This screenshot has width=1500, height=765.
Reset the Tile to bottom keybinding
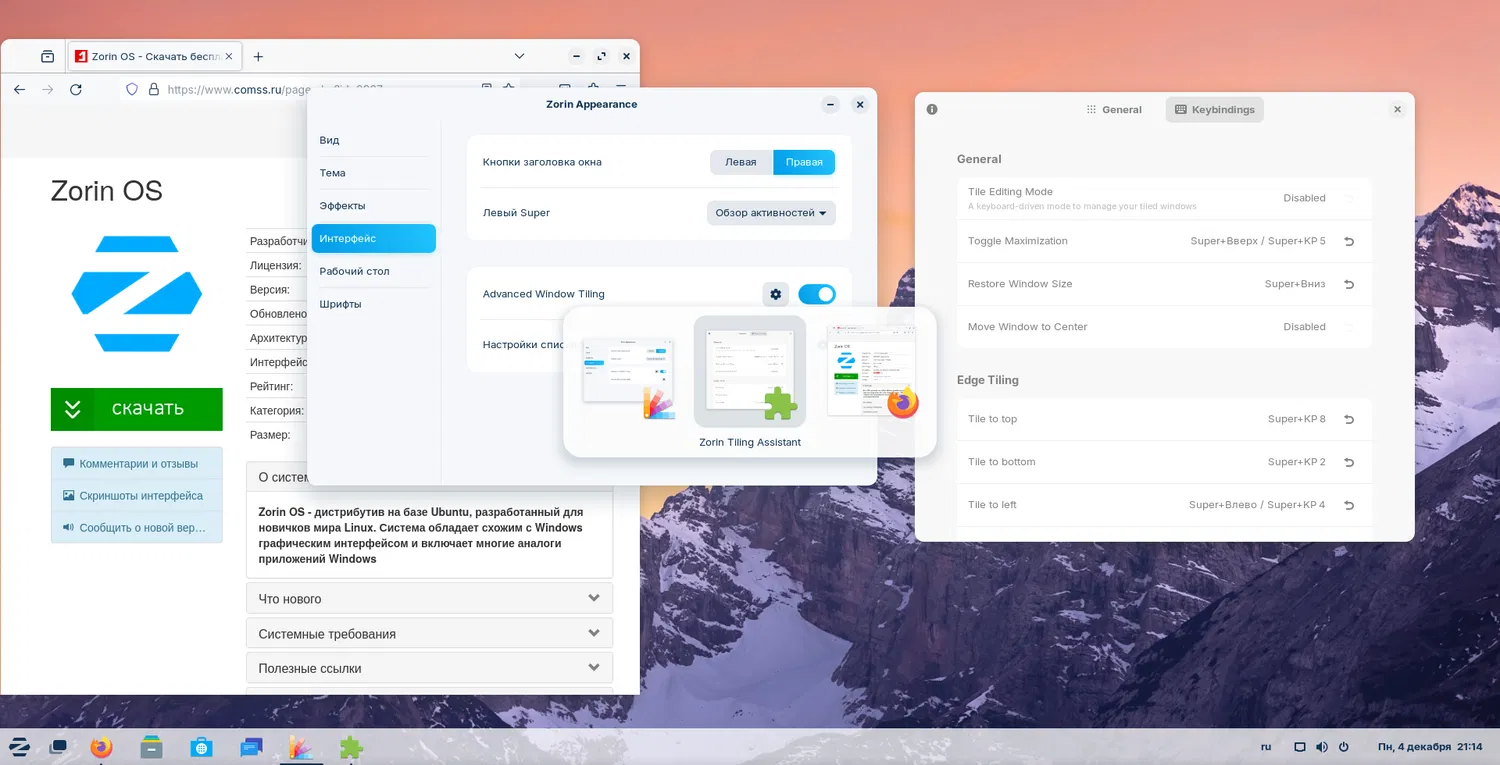1349,462
